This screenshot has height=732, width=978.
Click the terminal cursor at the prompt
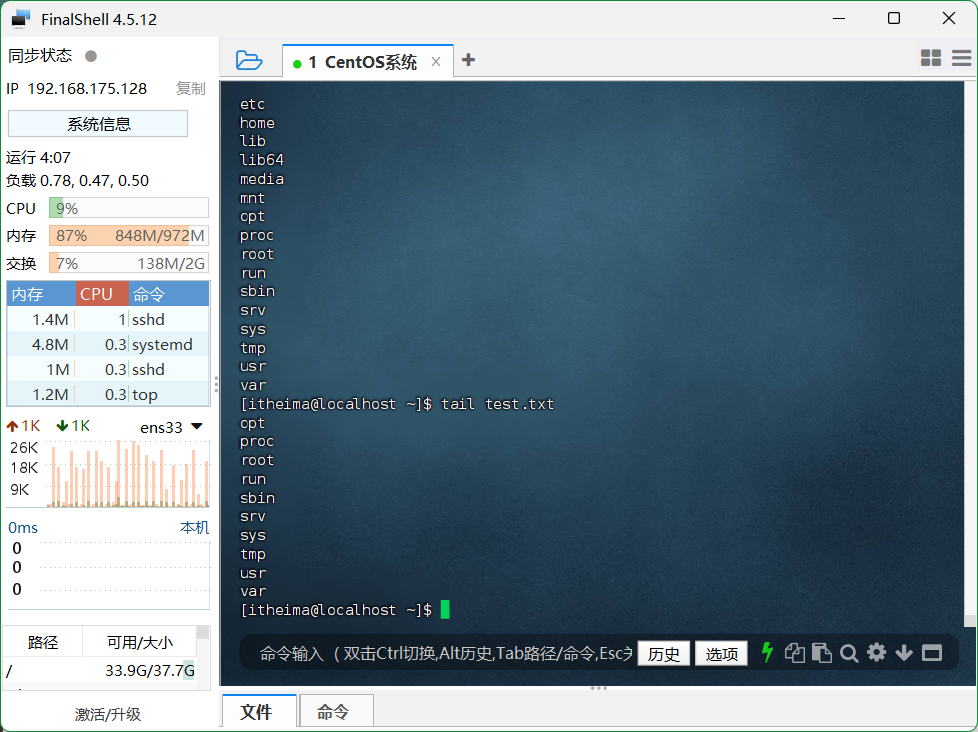(445, 609)
